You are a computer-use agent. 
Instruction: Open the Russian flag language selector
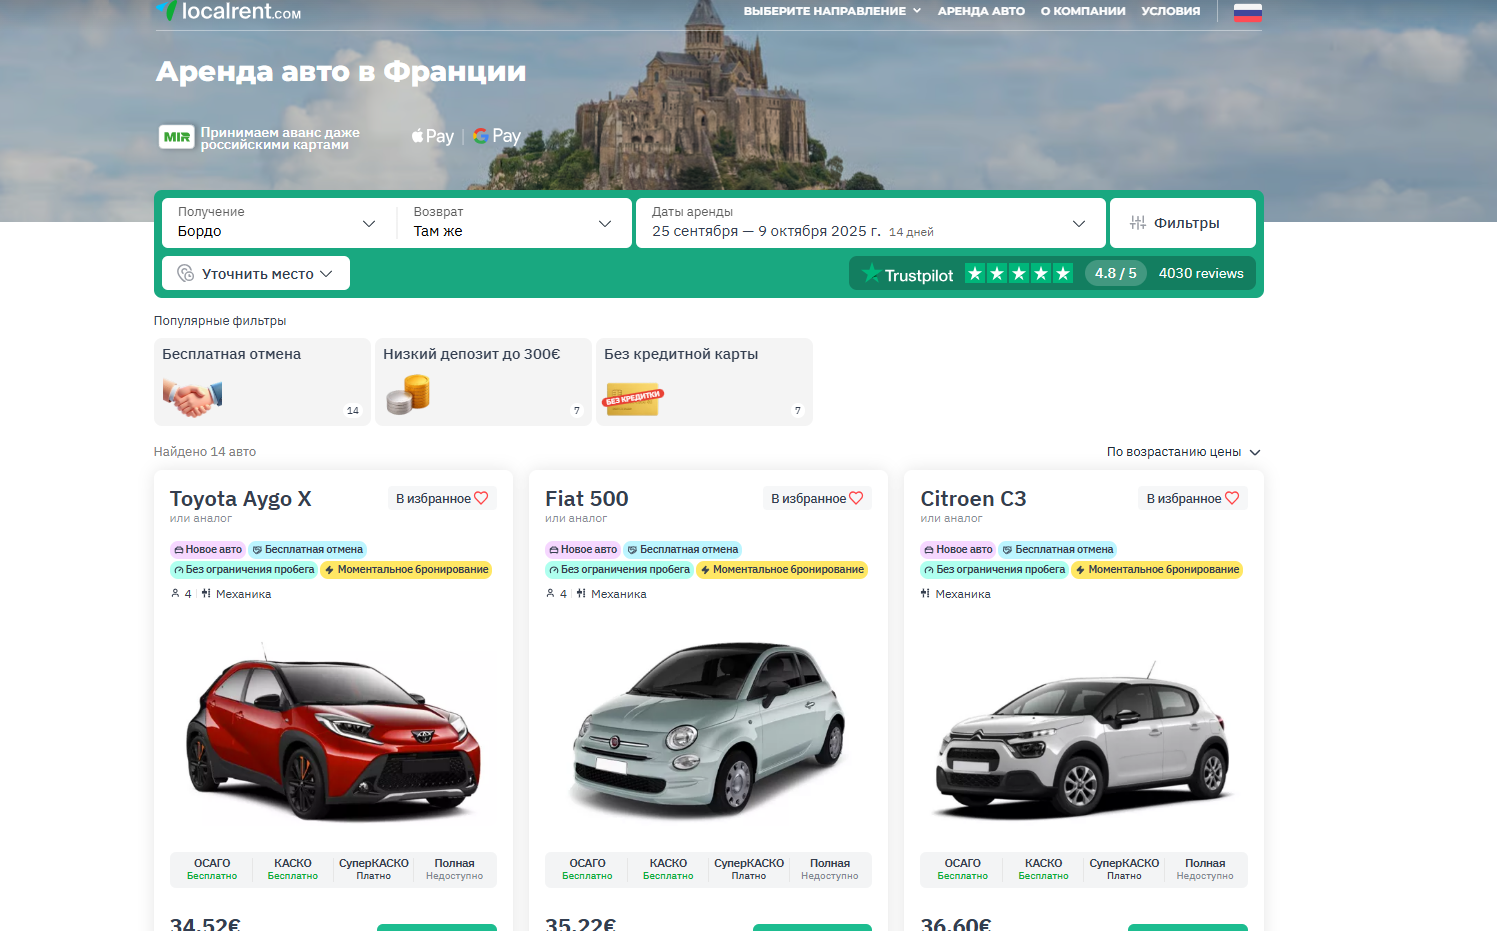click(1247, 12)
